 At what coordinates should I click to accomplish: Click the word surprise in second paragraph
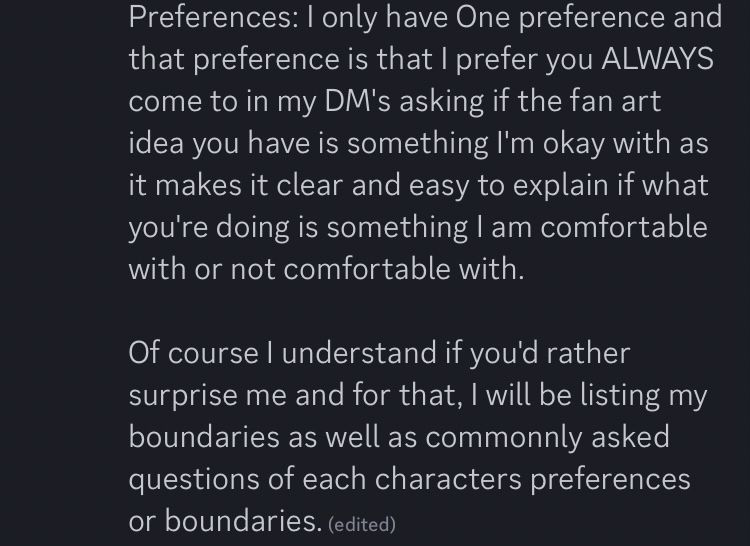click(x=183, y=395)
